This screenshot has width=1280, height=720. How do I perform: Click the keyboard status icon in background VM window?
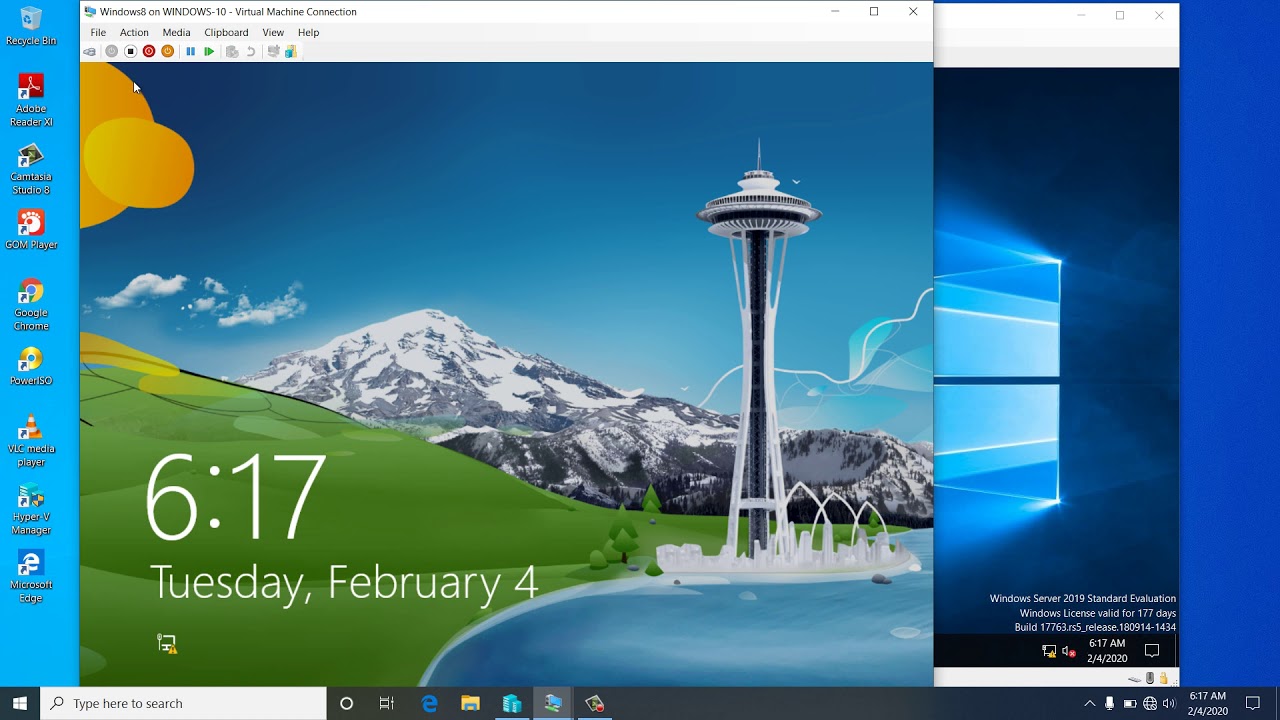pyautogui.click(x=1134, y=678)
